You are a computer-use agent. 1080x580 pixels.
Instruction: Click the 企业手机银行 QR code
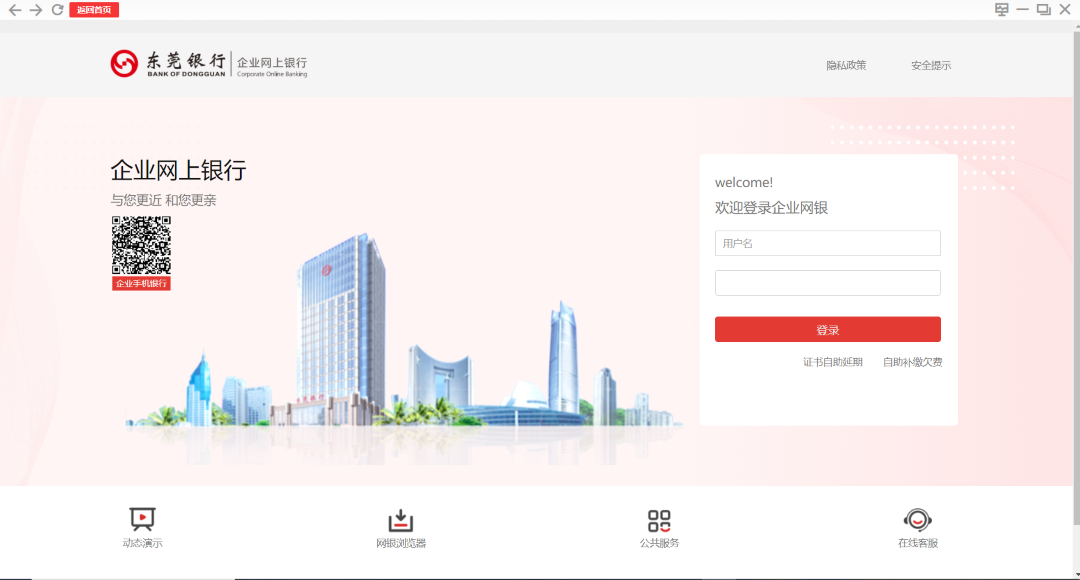coord(141,248)
